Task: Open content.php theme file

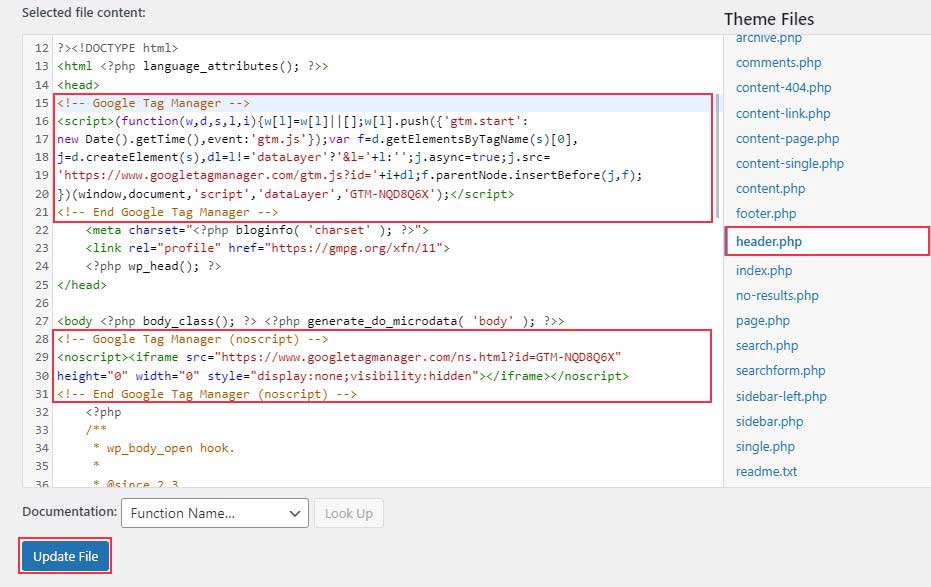Action: [770, 189]
